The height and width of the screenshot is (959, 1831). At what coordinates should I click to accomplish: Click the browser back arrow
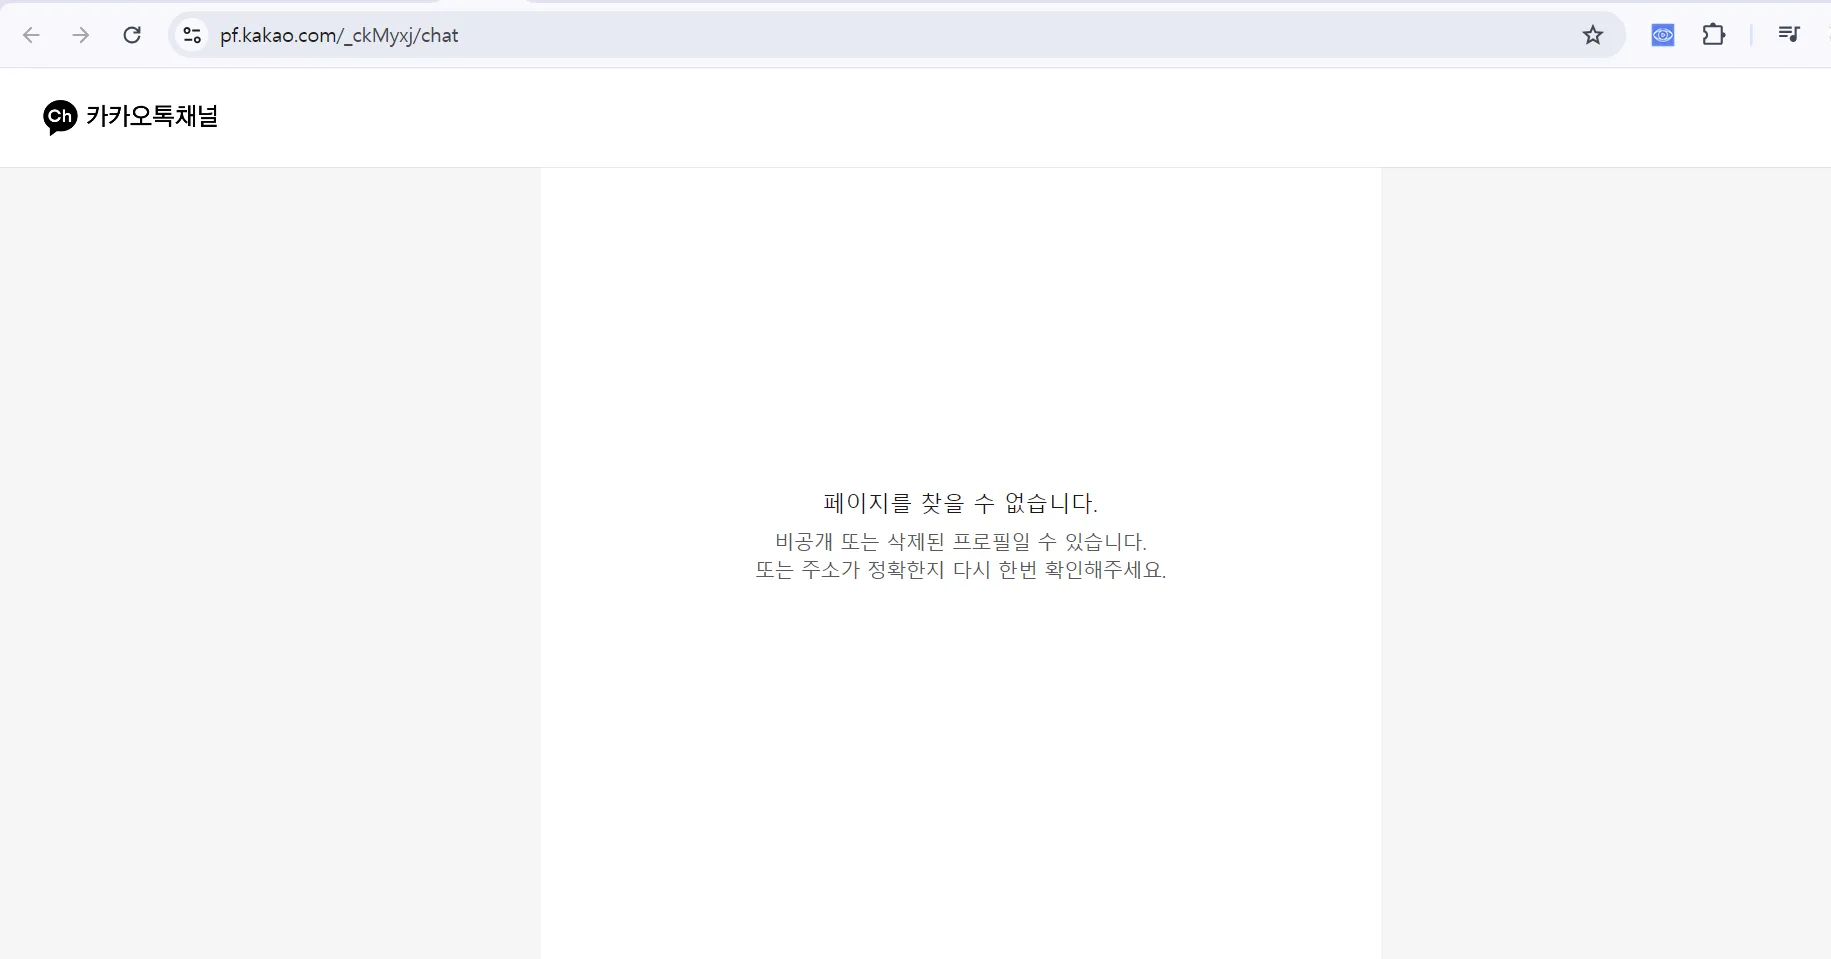click(31, 35)
